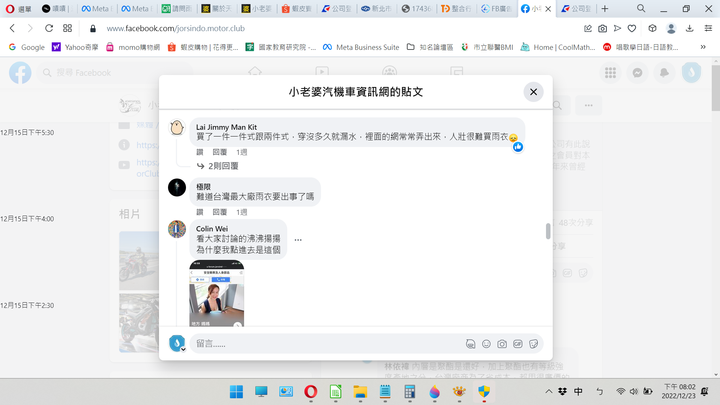Open sticker picker in comment box
This screenshot has width=720, height=405.
[533, 344]
